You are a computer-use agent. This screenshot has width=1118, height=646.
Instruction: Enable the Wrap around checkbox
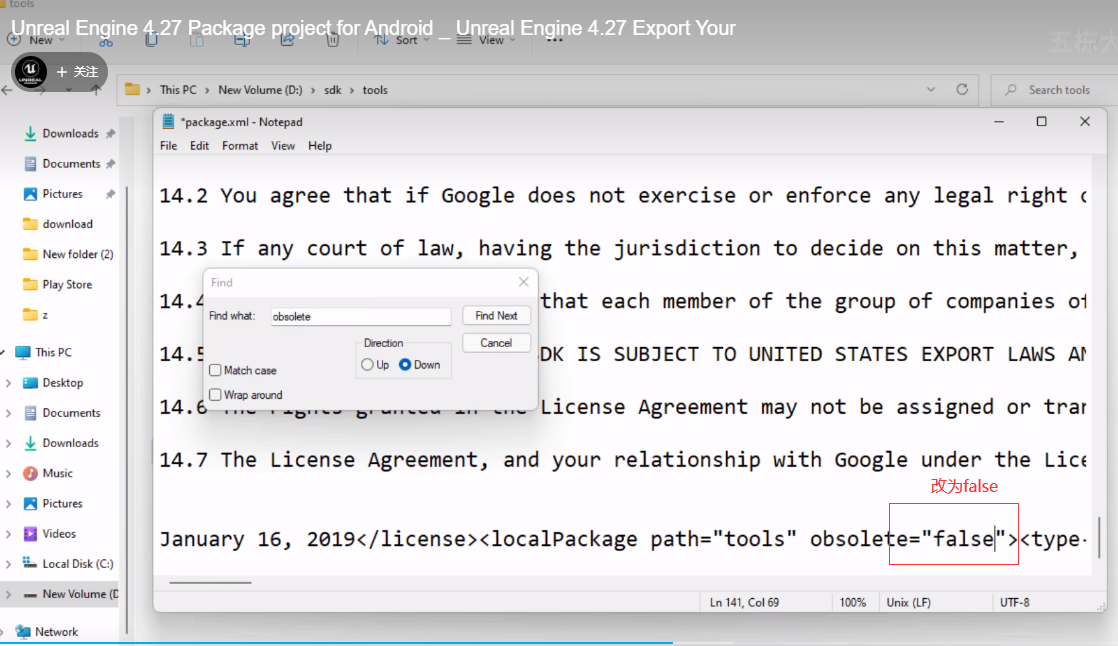point(215,394)
